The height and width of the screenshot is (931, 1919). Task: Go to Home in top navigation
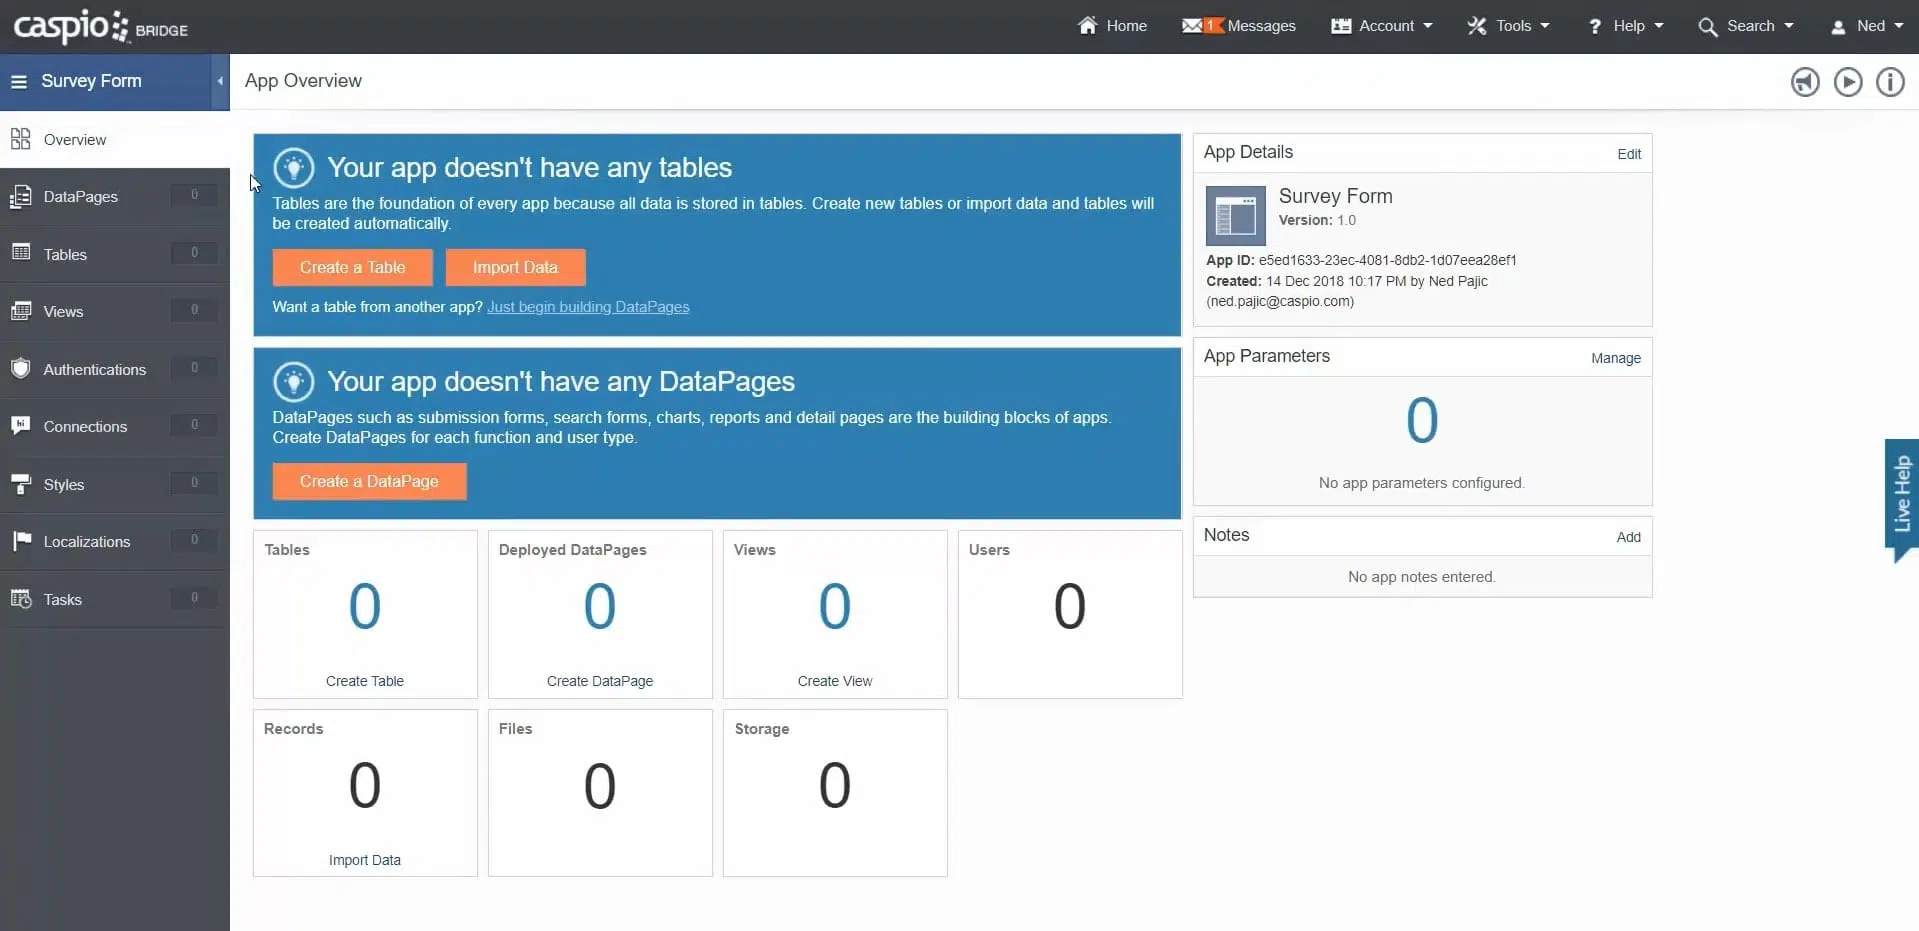tap(1112, 26)
